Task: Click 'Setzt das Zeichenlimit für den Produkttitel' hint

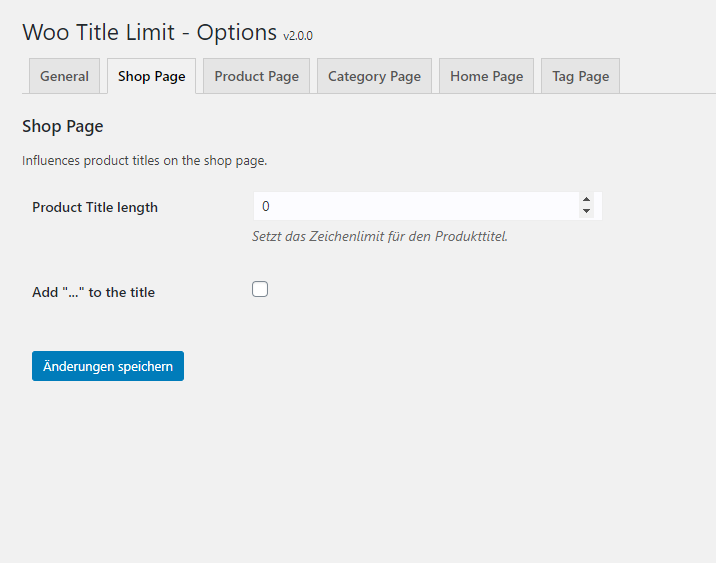Action: point(380,237)
